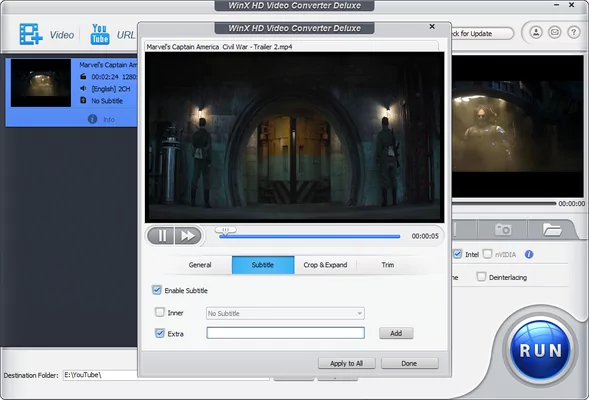This screenshot has width=589, height=400.
Task: Click the email envelope icon
Action: (554, 33)
